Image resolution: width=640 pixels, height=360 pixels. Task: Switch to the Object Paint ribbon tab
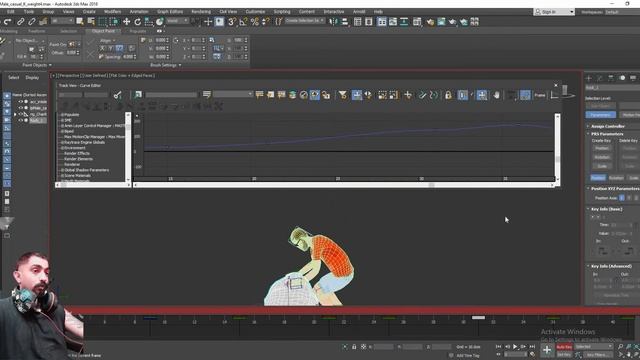coord(103,31)
